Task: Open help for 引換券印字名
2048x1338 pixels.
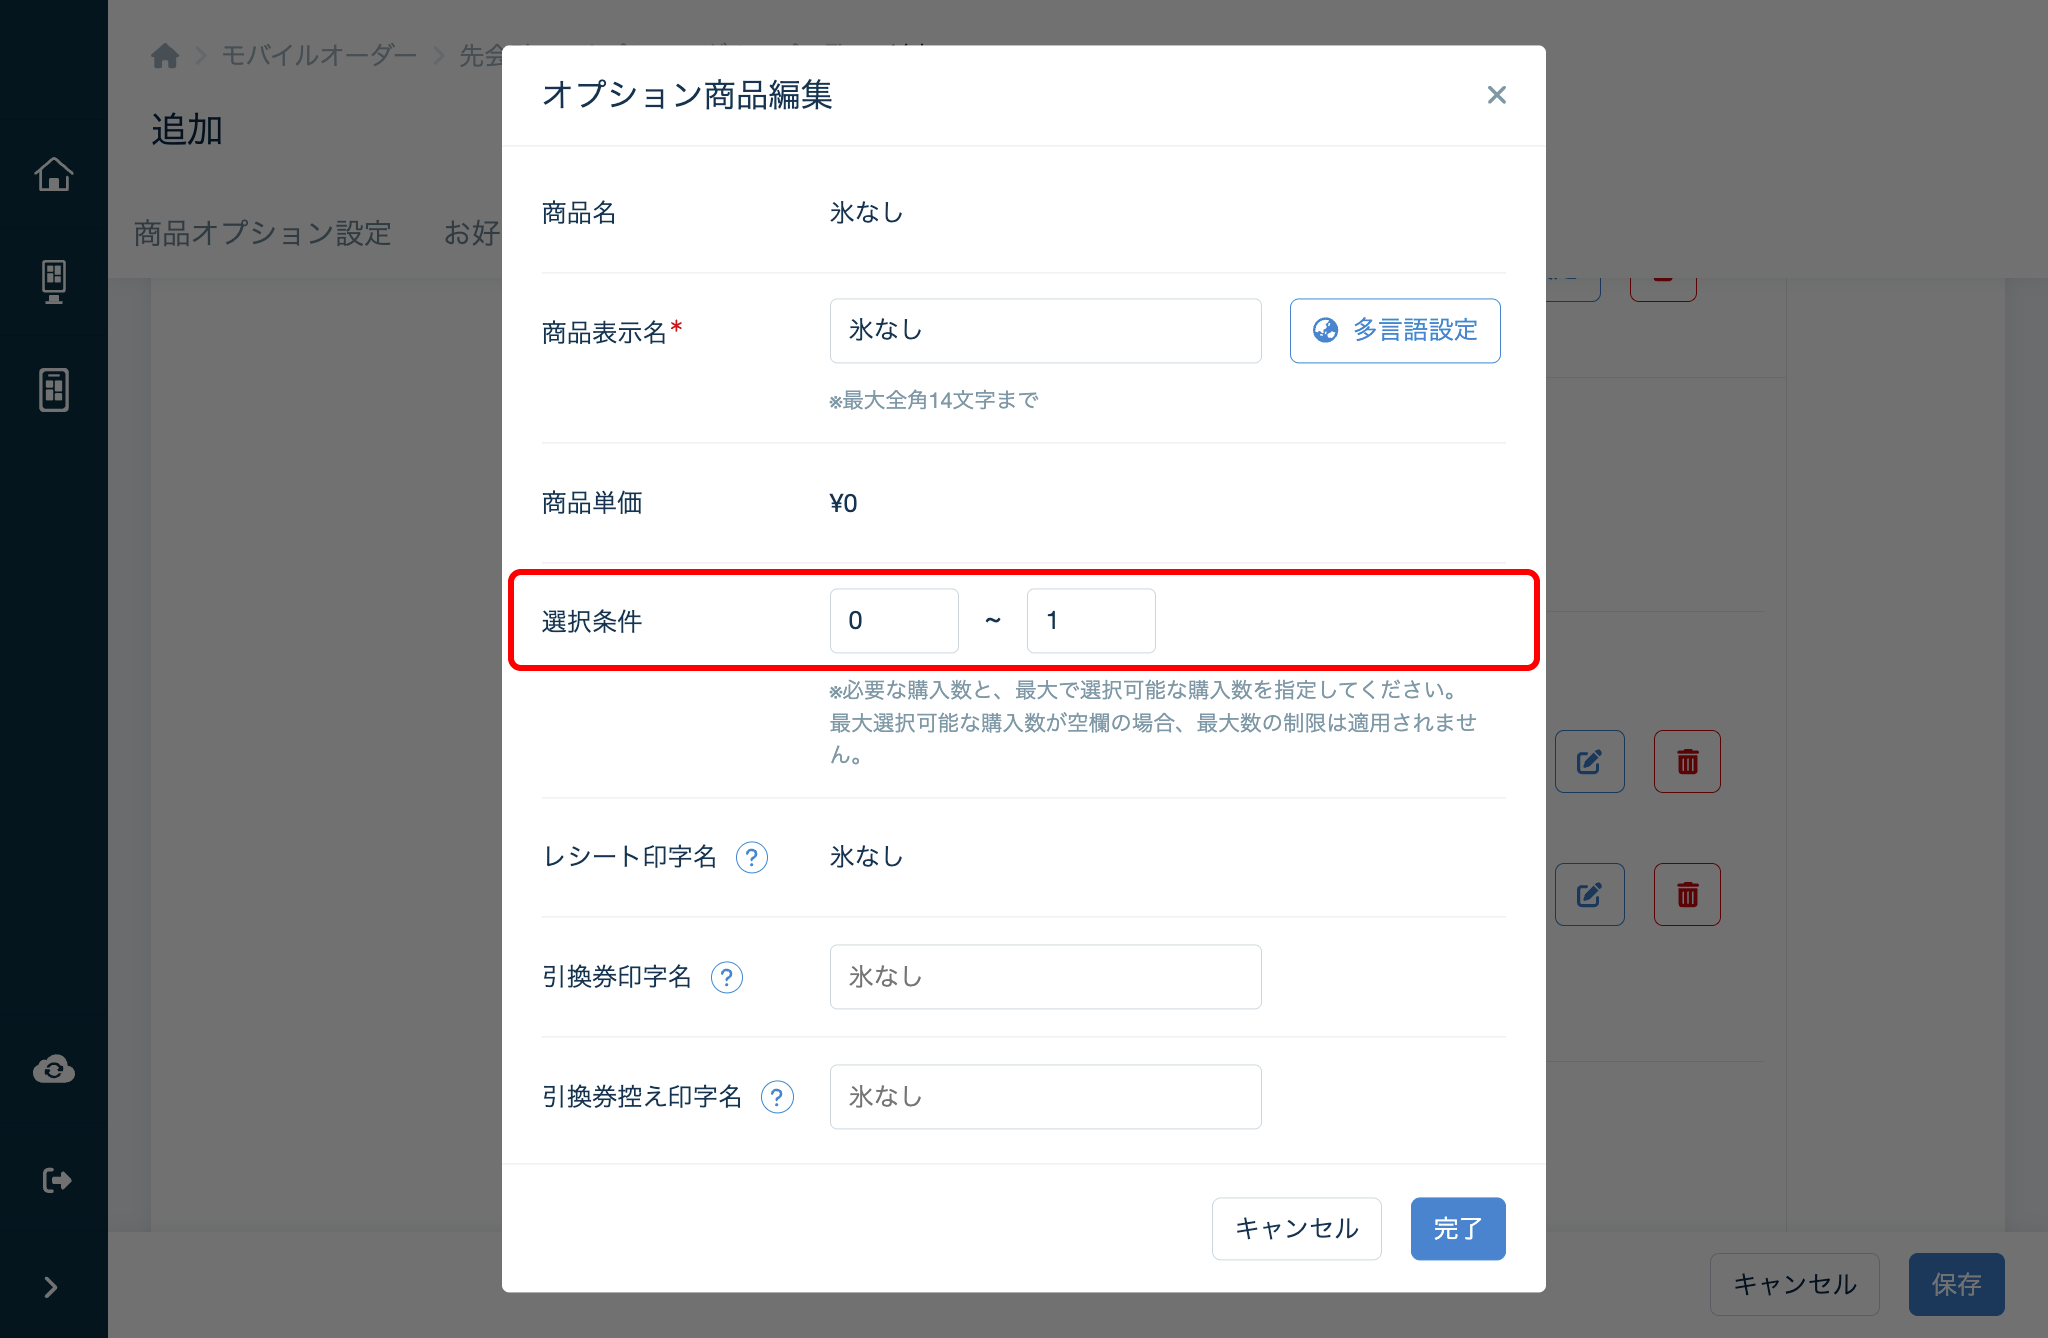Action: (727, 977)
